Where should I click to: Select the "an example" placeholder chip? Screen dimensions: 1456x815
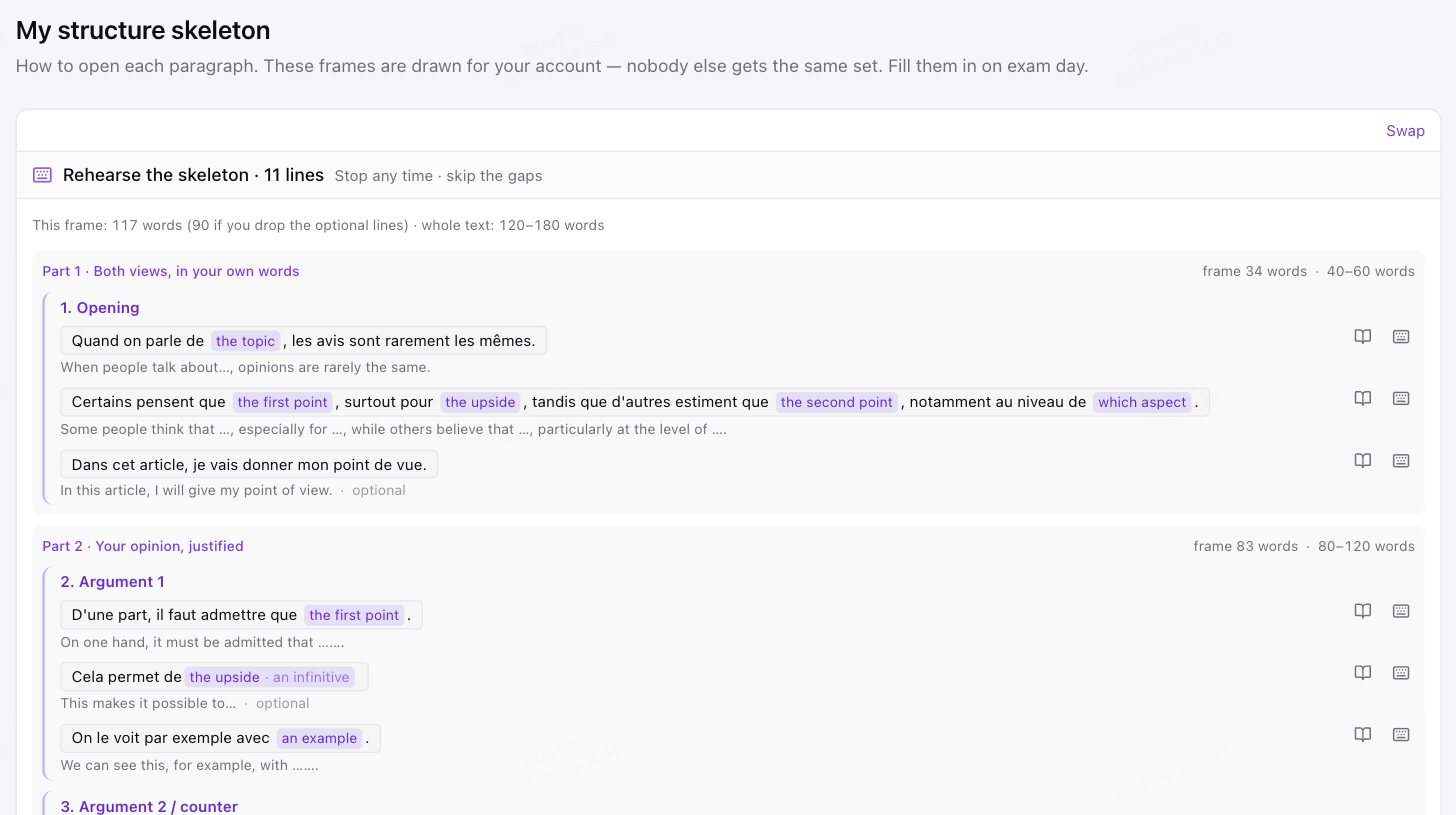(x=320, y=738)
